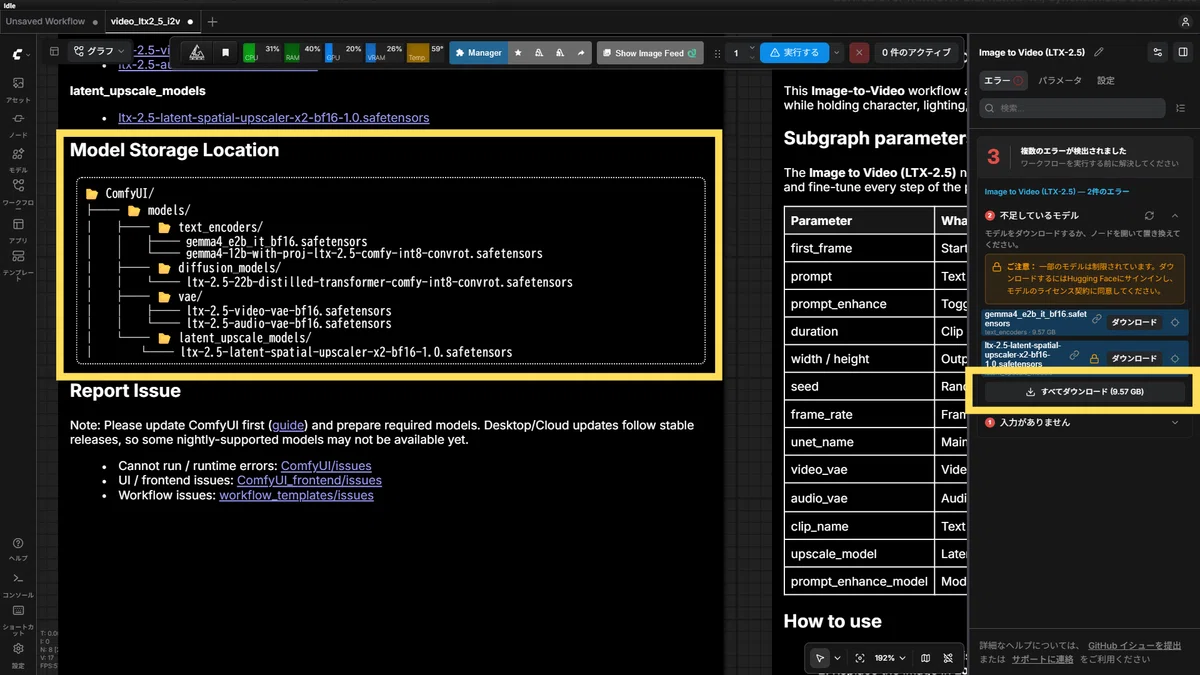Image resolution: width=1200 pixels, height=675 pixels.
Task: Click the lock icon on ltx-2.5-latent-spatial-upscaler row
Action: pos(1094,357)
